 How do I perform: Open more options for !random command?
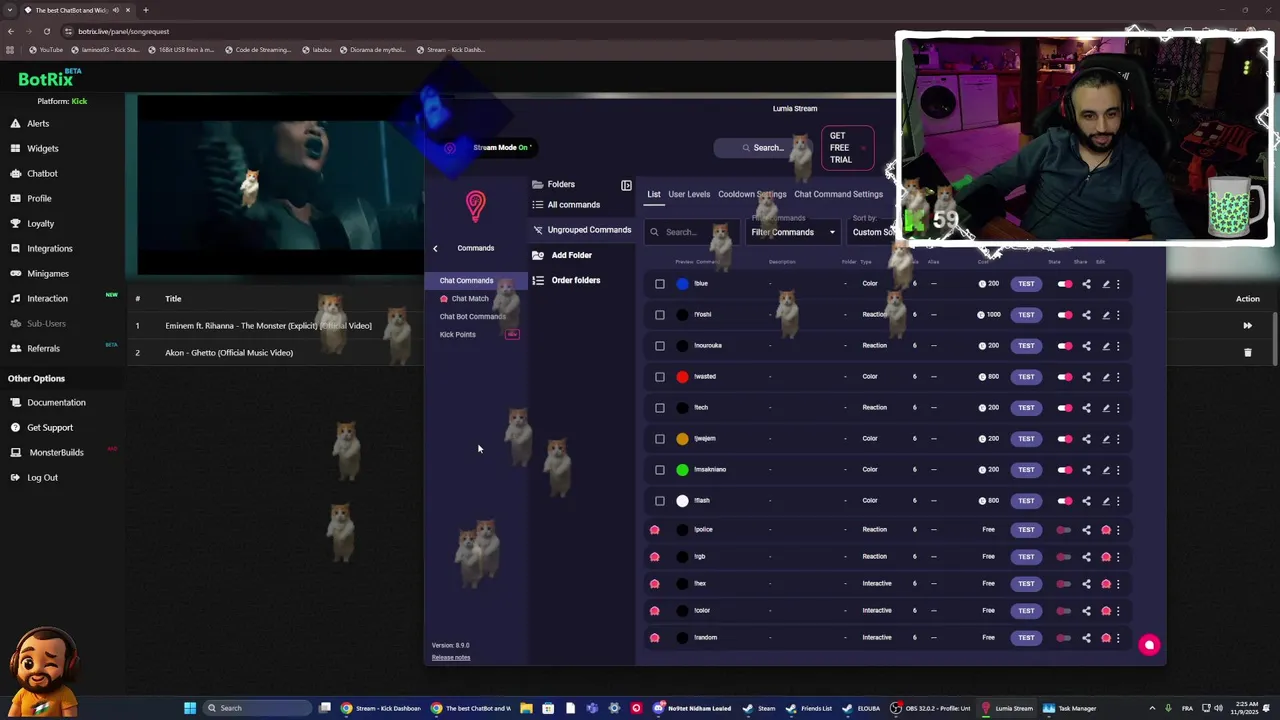1118,638
